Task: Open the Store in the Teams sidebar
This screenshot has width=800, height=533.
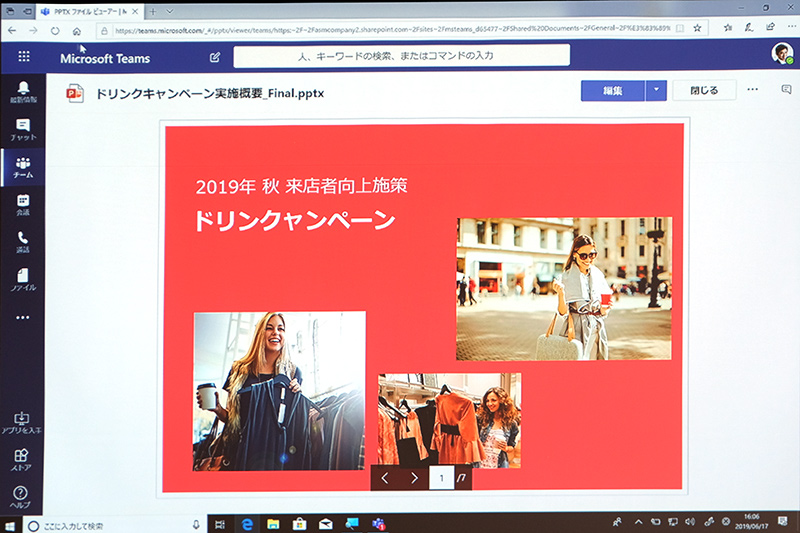Action: click(21, 460)
